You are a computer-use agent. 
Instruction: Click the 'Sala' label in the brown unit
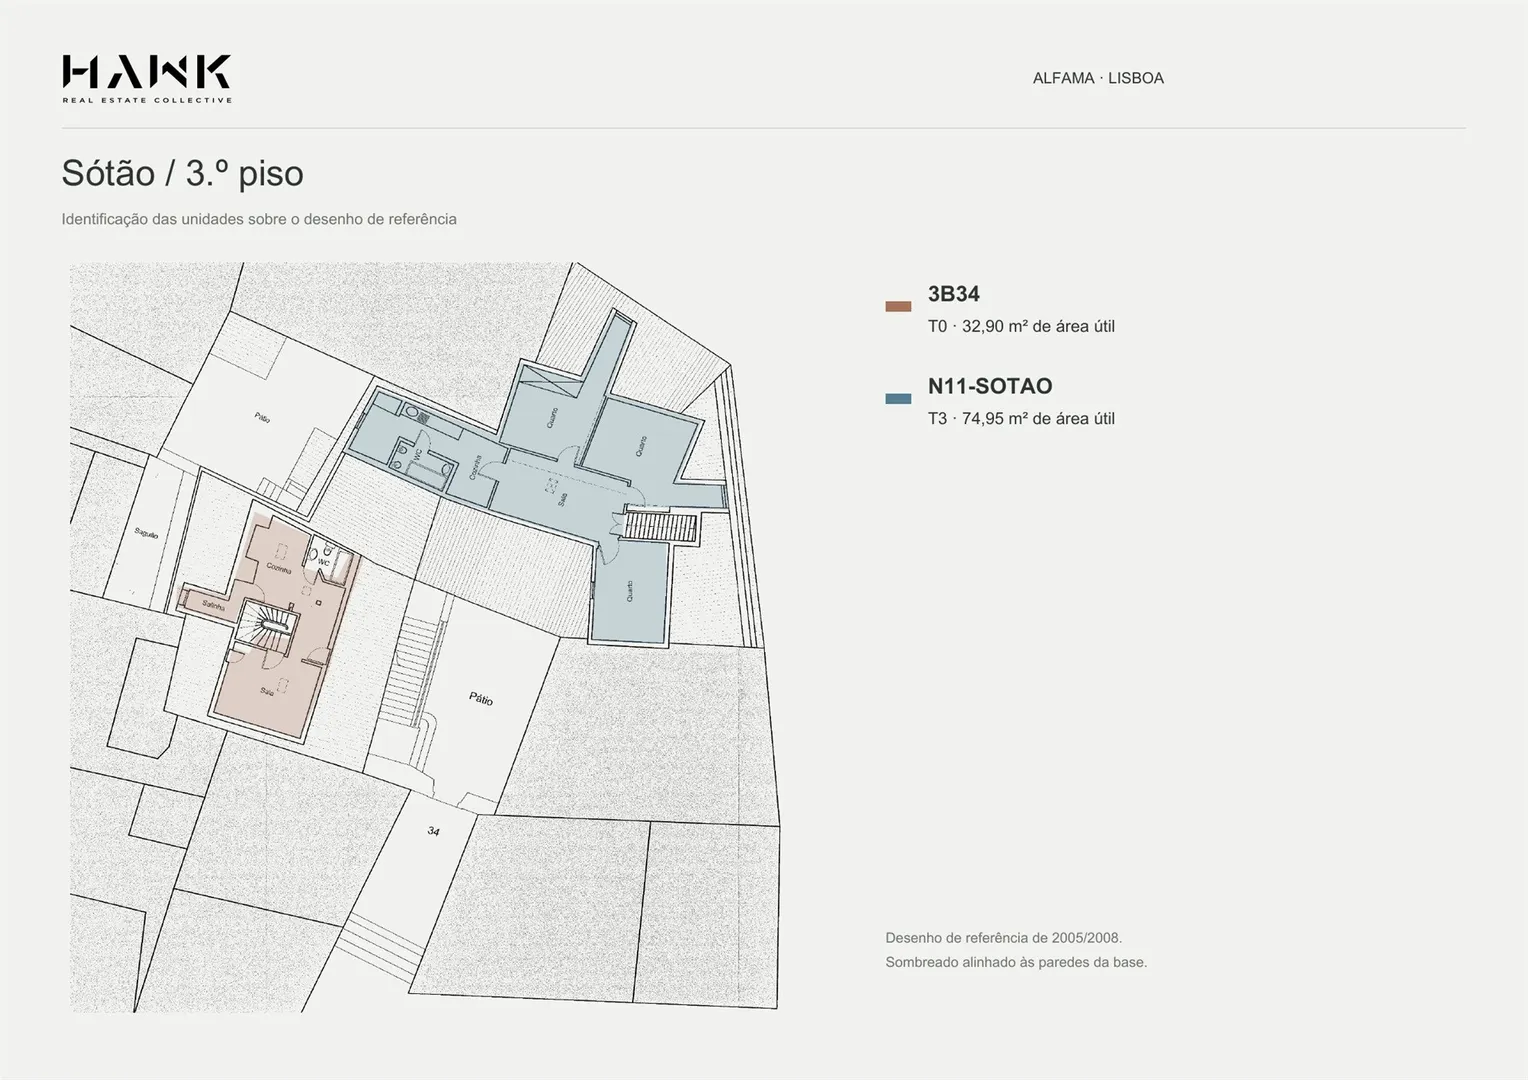click(267, 691)
